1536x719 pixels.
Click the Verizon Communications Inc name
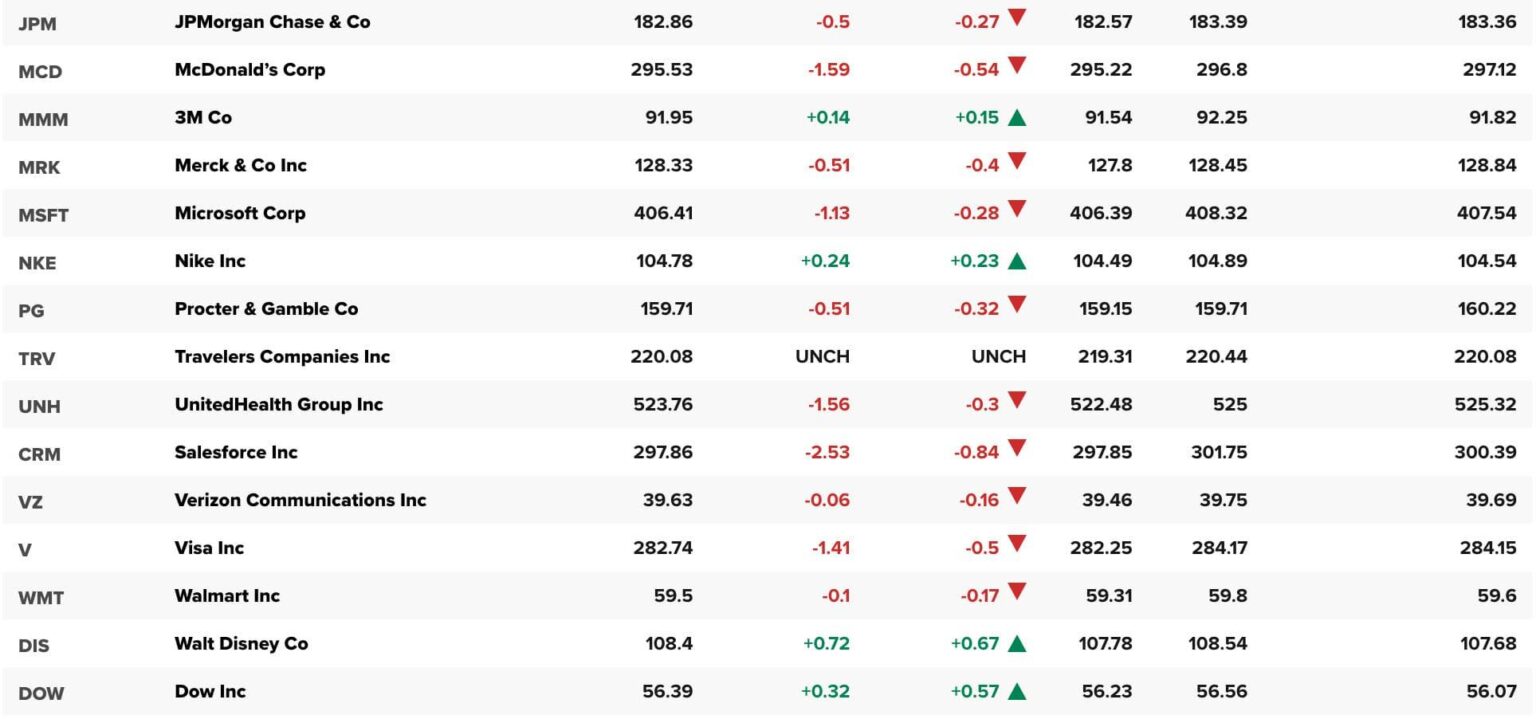click(x=300, y=500)
